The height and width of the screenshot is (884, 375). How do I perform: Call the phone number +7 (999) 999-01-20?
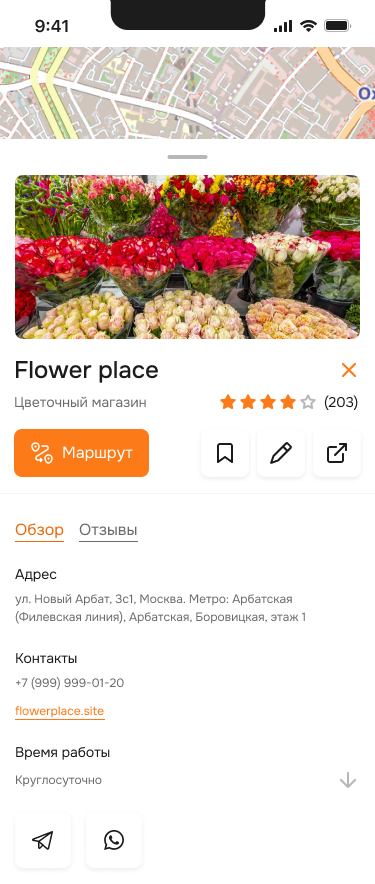(70, 683)
